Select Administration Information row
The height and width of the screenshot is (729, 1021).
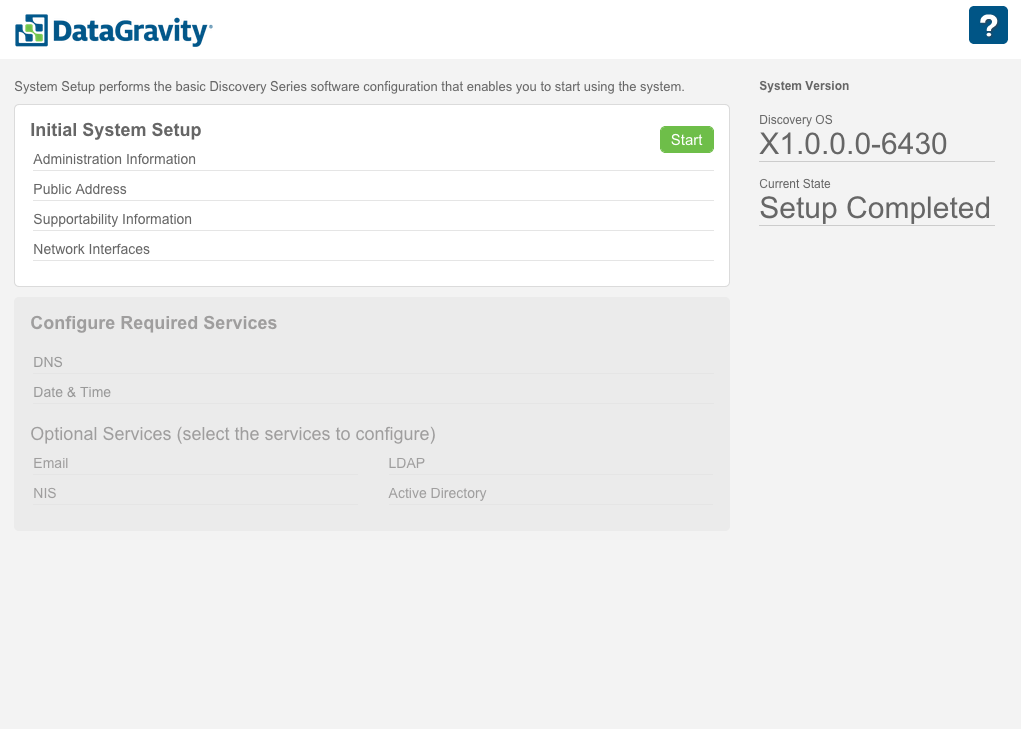coord(114,159)
